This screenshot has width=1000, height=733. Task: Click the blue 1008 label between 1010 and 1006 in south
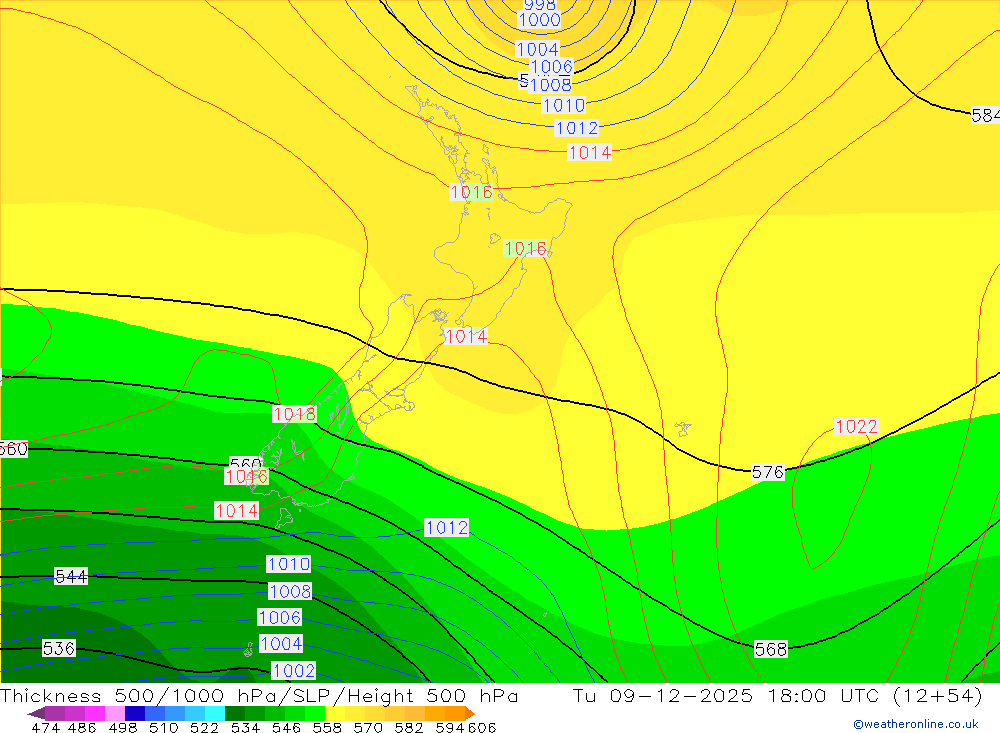(x=290, y=591)
